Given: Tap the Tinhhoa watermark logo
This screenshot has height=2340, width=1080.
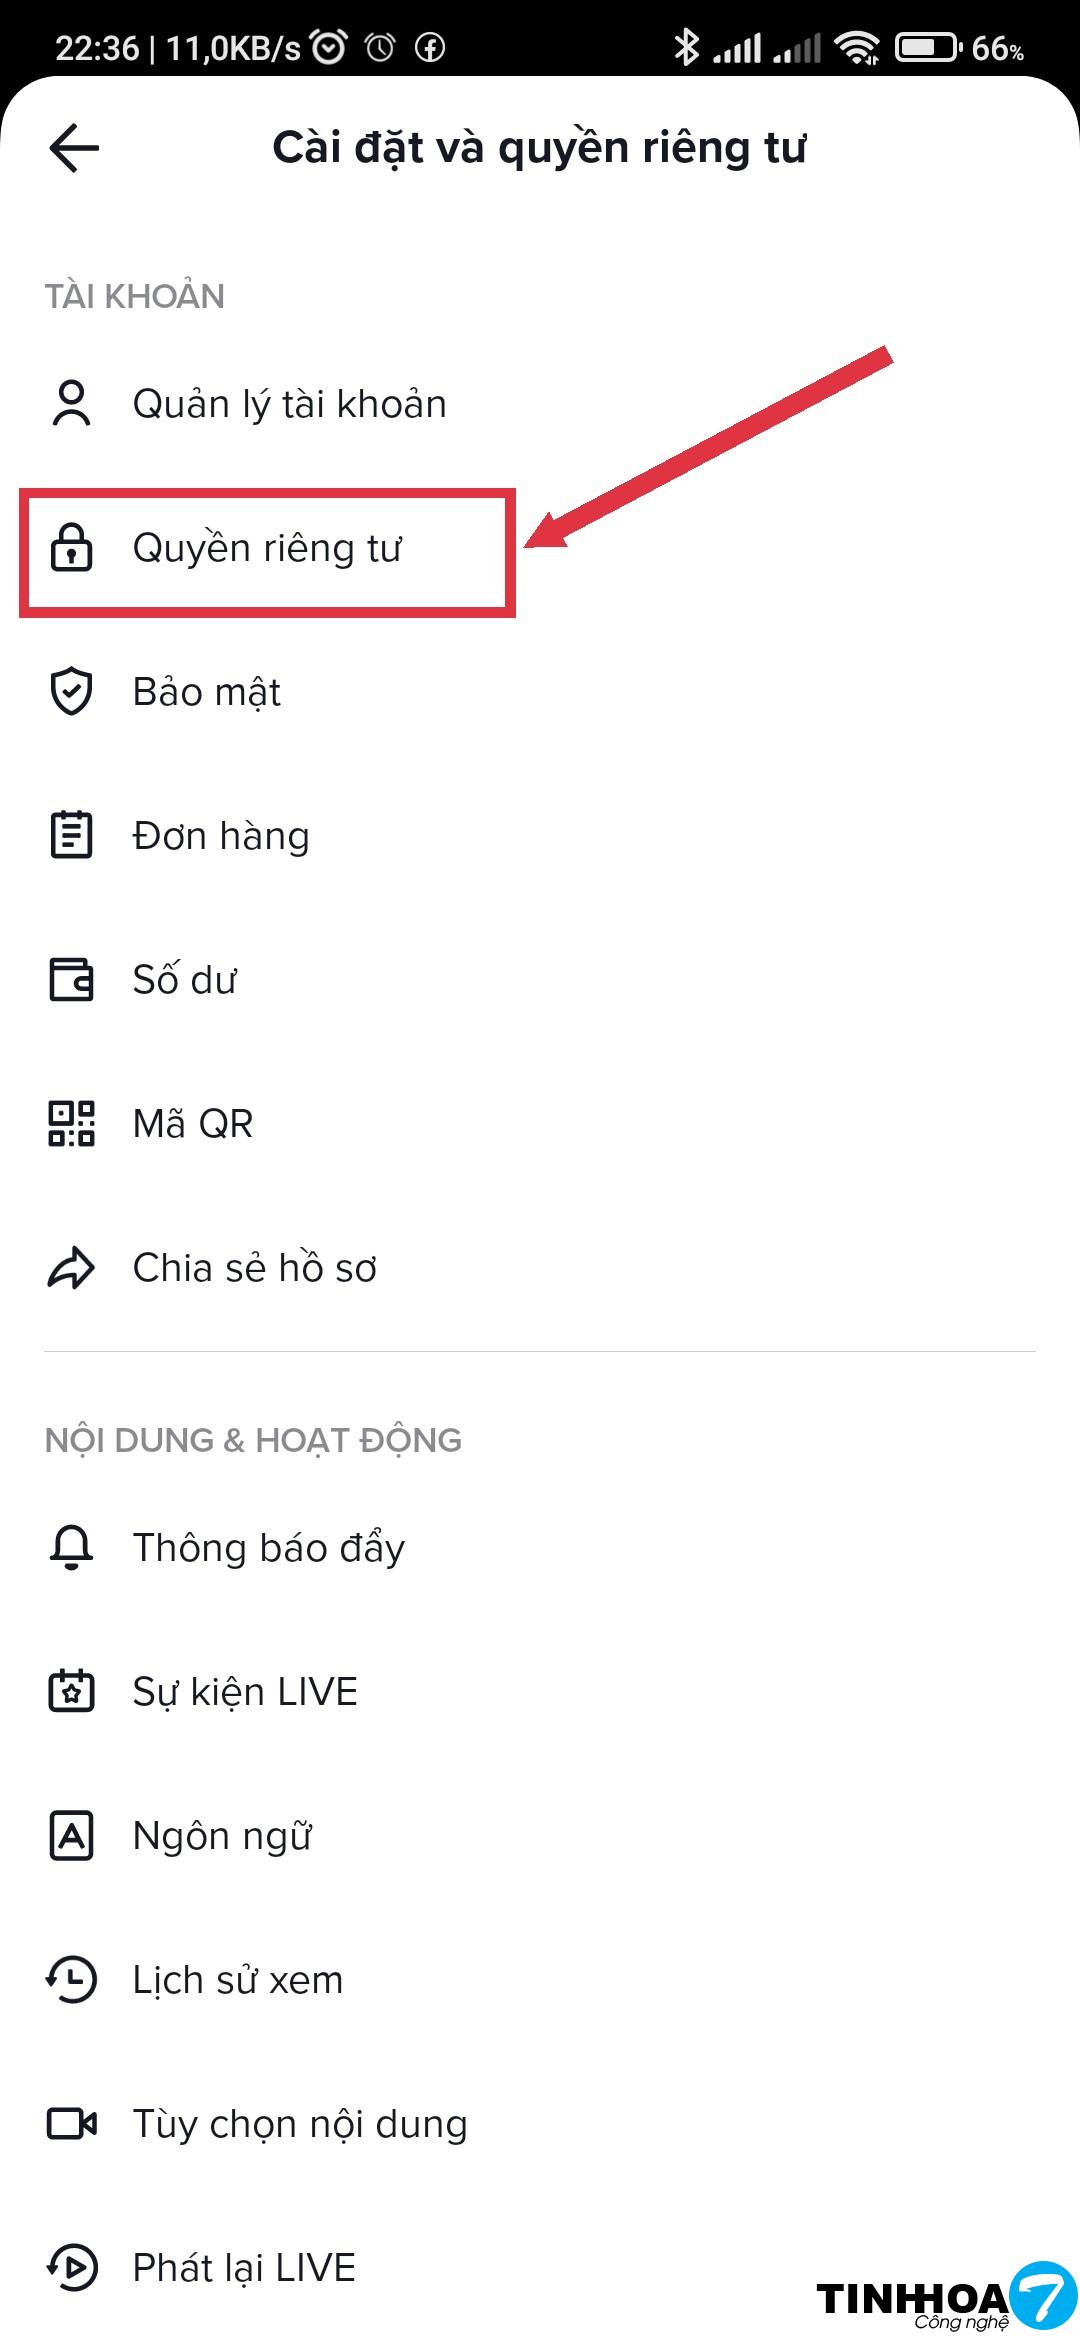Looking at the screenshot, I should point(944,2298).
